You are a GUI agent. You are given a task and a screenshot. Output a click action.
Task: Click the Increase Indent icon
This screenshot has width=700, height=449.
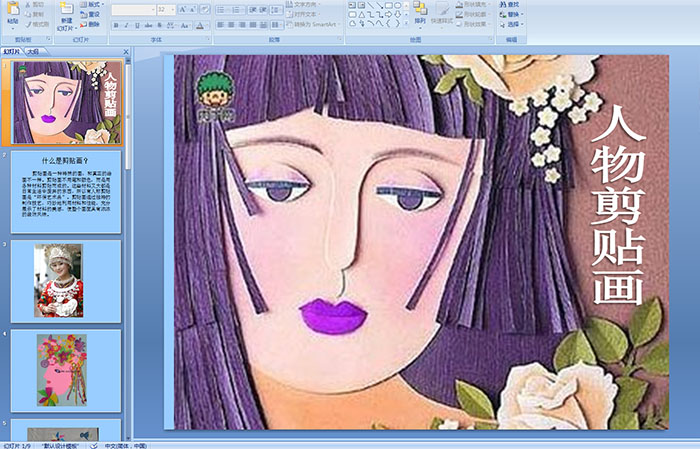pos(263,9)
